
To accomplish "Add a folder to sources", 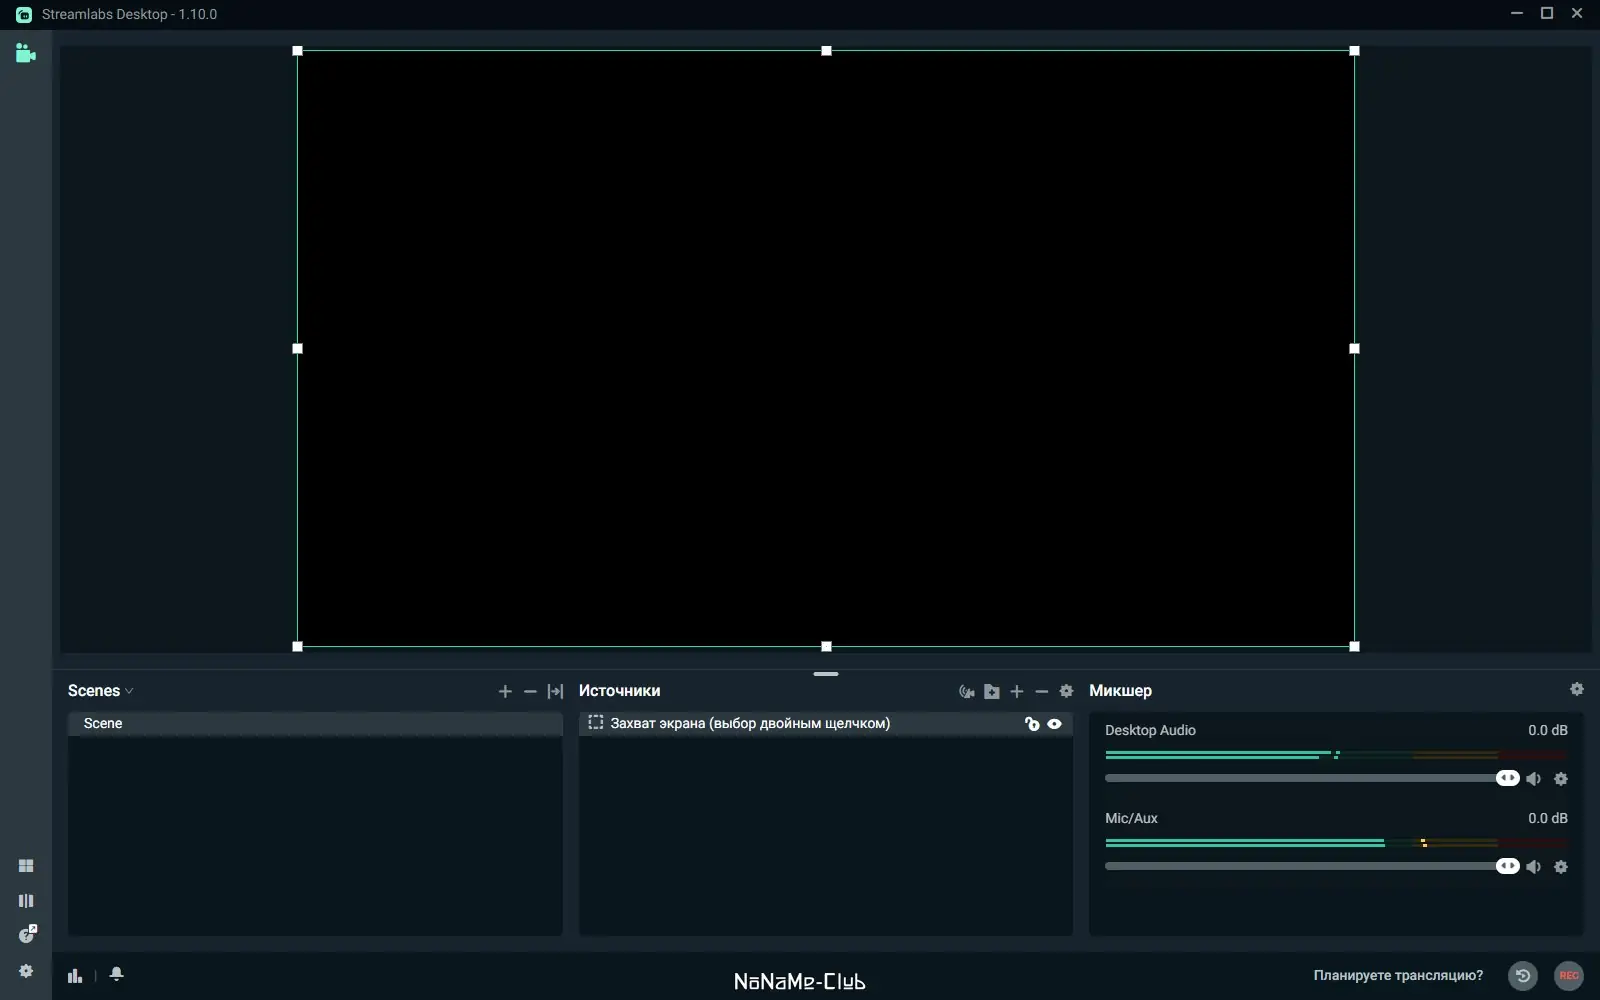I will tap(992, 691).
